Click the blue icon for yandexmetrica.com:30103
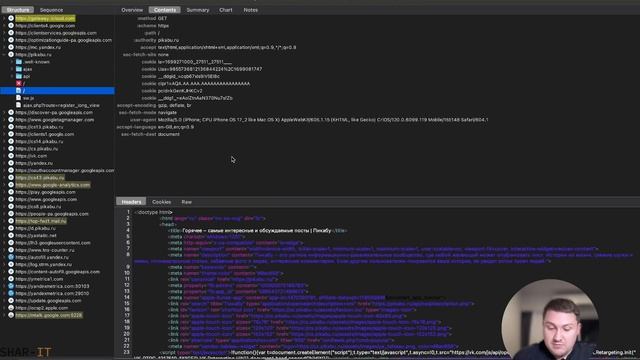Image resolution: width=640 pixels, height=360 pixels. [11, 286]
